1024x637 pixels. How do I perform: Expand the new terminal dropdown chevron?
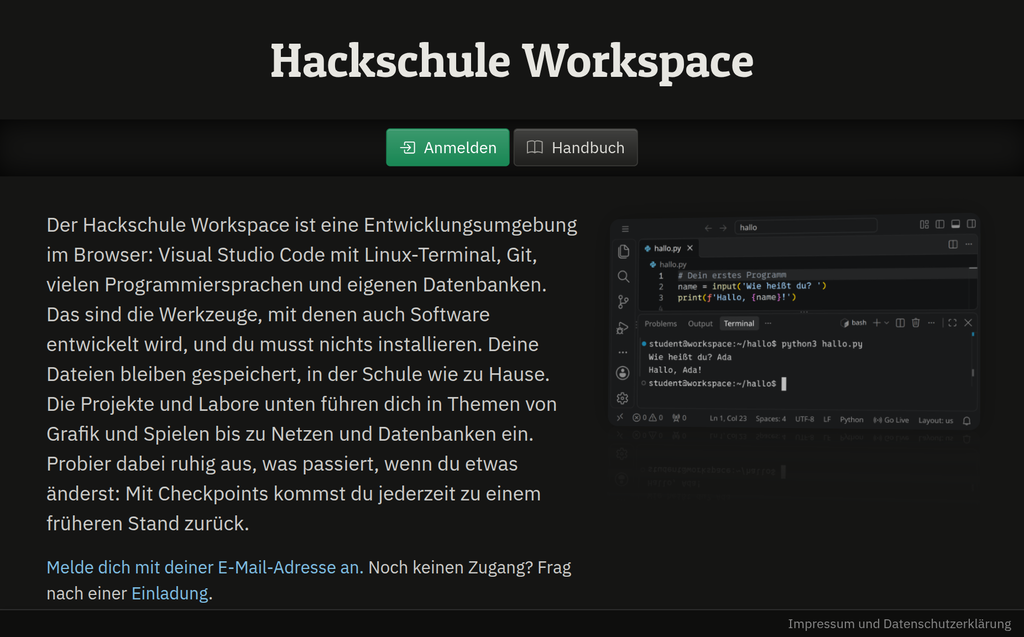(886, 323)
